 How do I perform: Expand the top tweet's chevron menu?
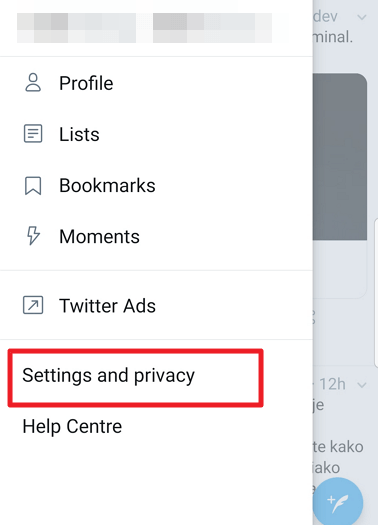click(362, 17)
